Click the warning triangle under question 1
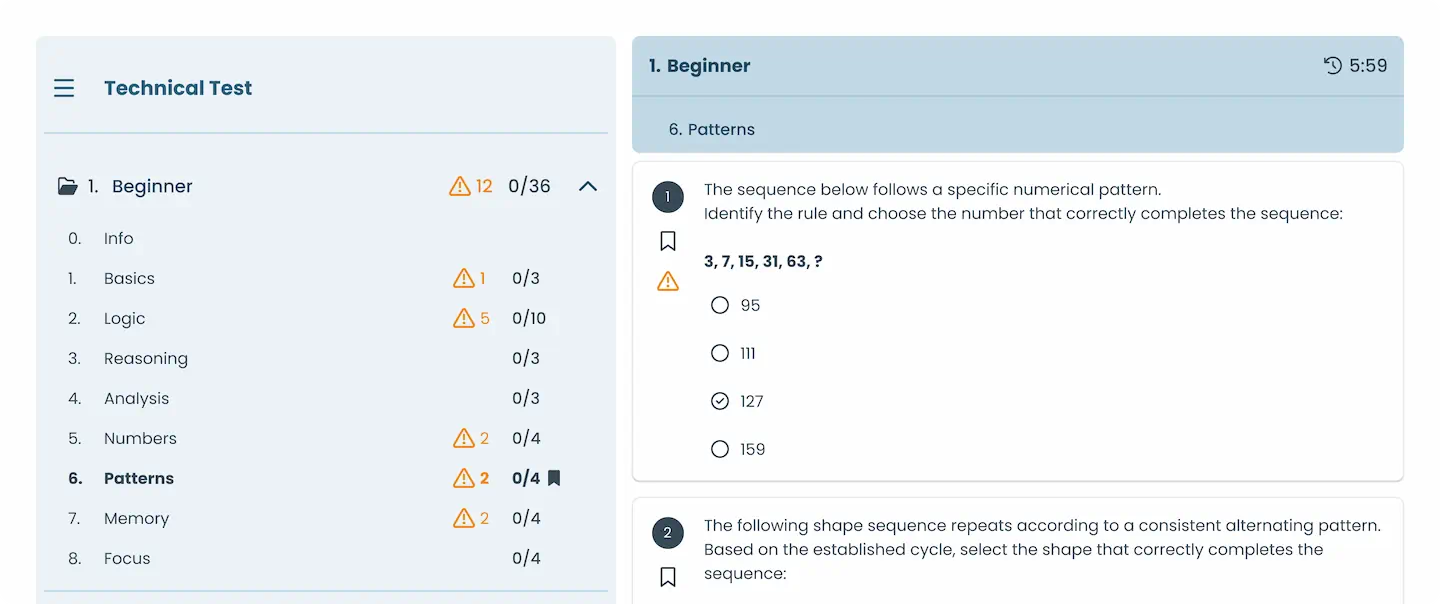Screen dimensions: 1440x604 coord(668,282)
